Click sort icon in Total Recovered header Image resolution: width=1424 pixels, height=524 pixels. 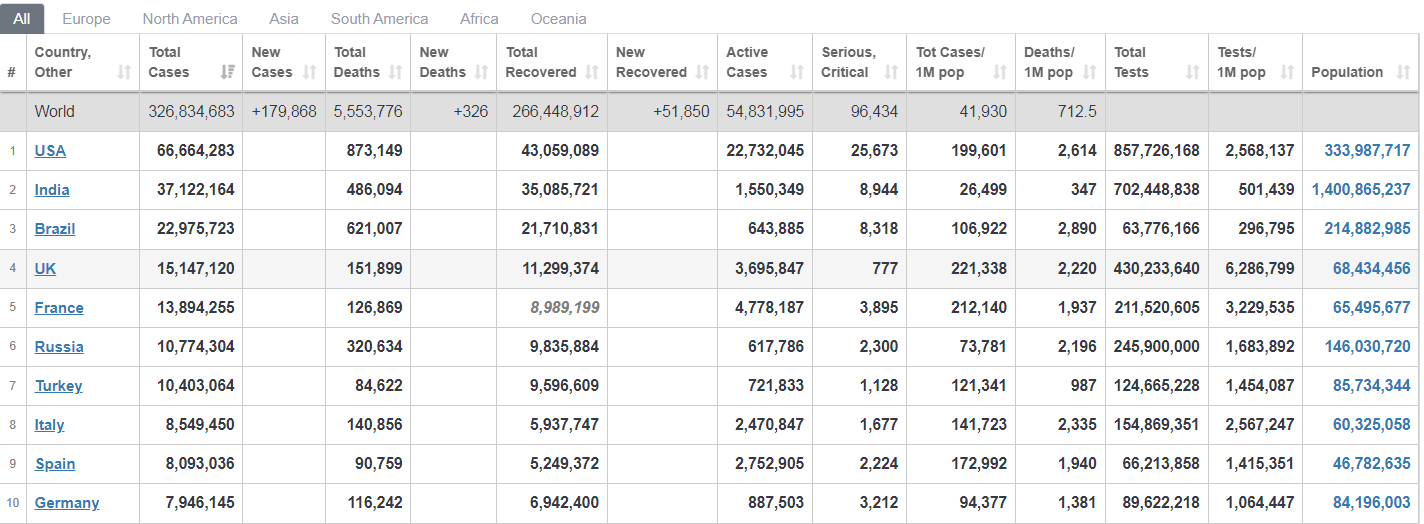point(592,72)
